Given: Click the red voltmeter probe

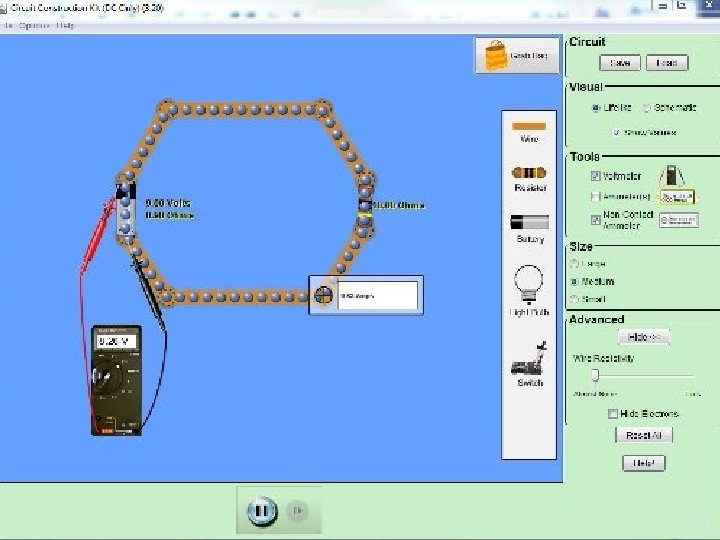Looking at the screenshot, I should pos(98,236).
